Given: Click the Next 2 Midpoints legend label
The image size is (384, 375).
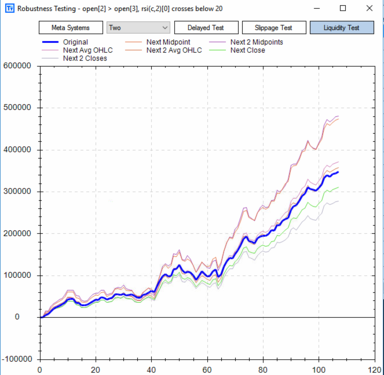Looking at the screenshot, I should pos(257,42).
